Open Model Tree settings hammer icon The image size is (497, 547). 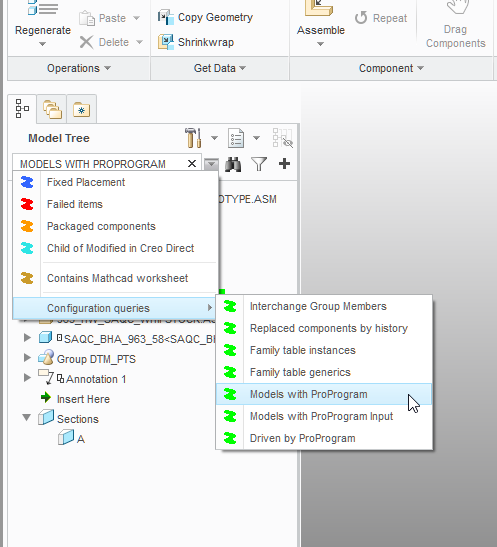point(193,138)
